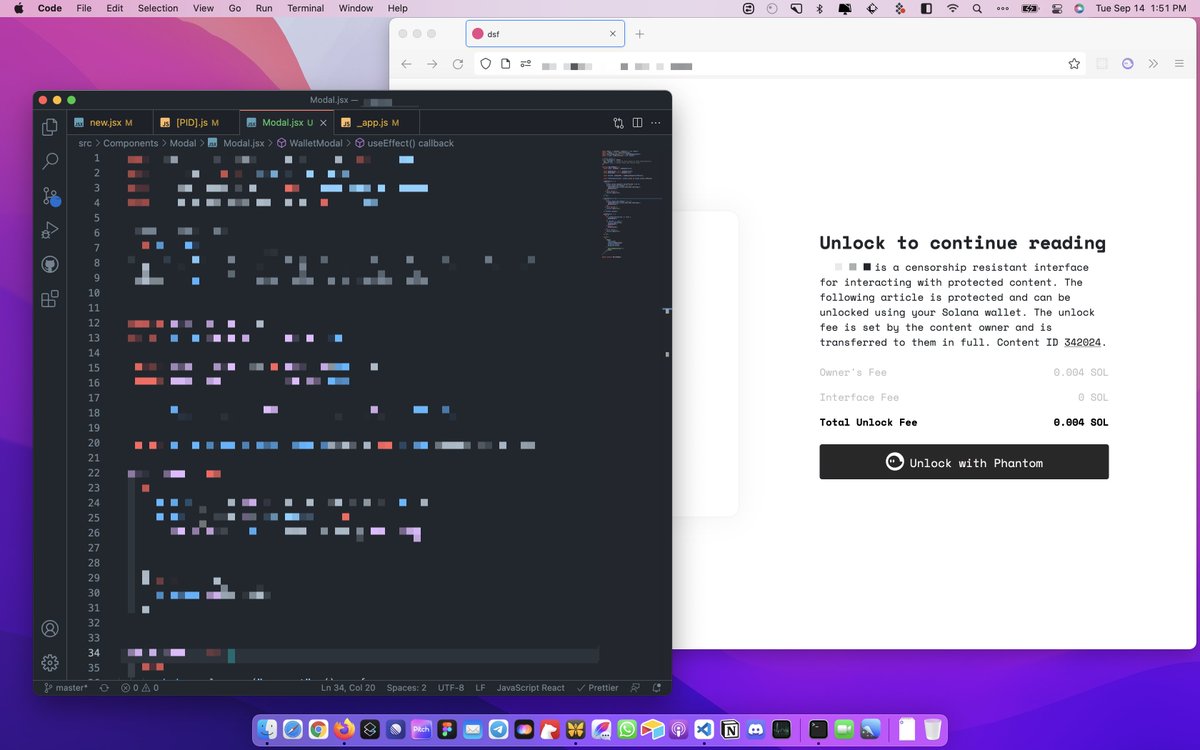Open browser overflow chevrons menu

tap(1153, 64)
